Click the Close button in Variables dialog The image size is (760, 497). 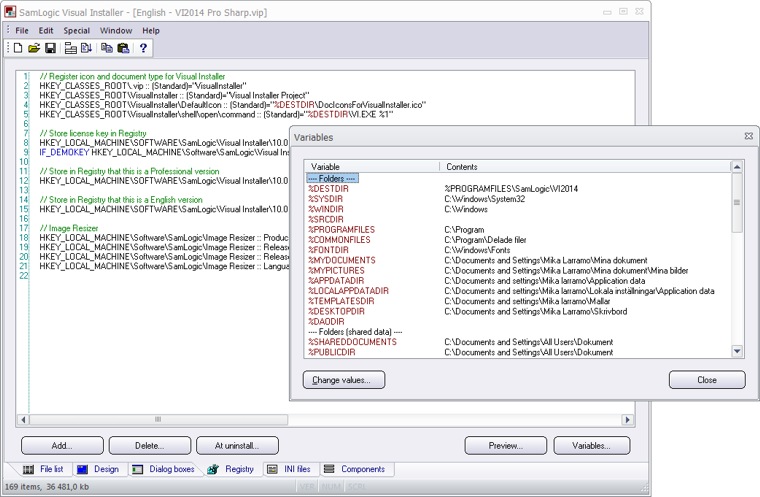pos(707,380)
